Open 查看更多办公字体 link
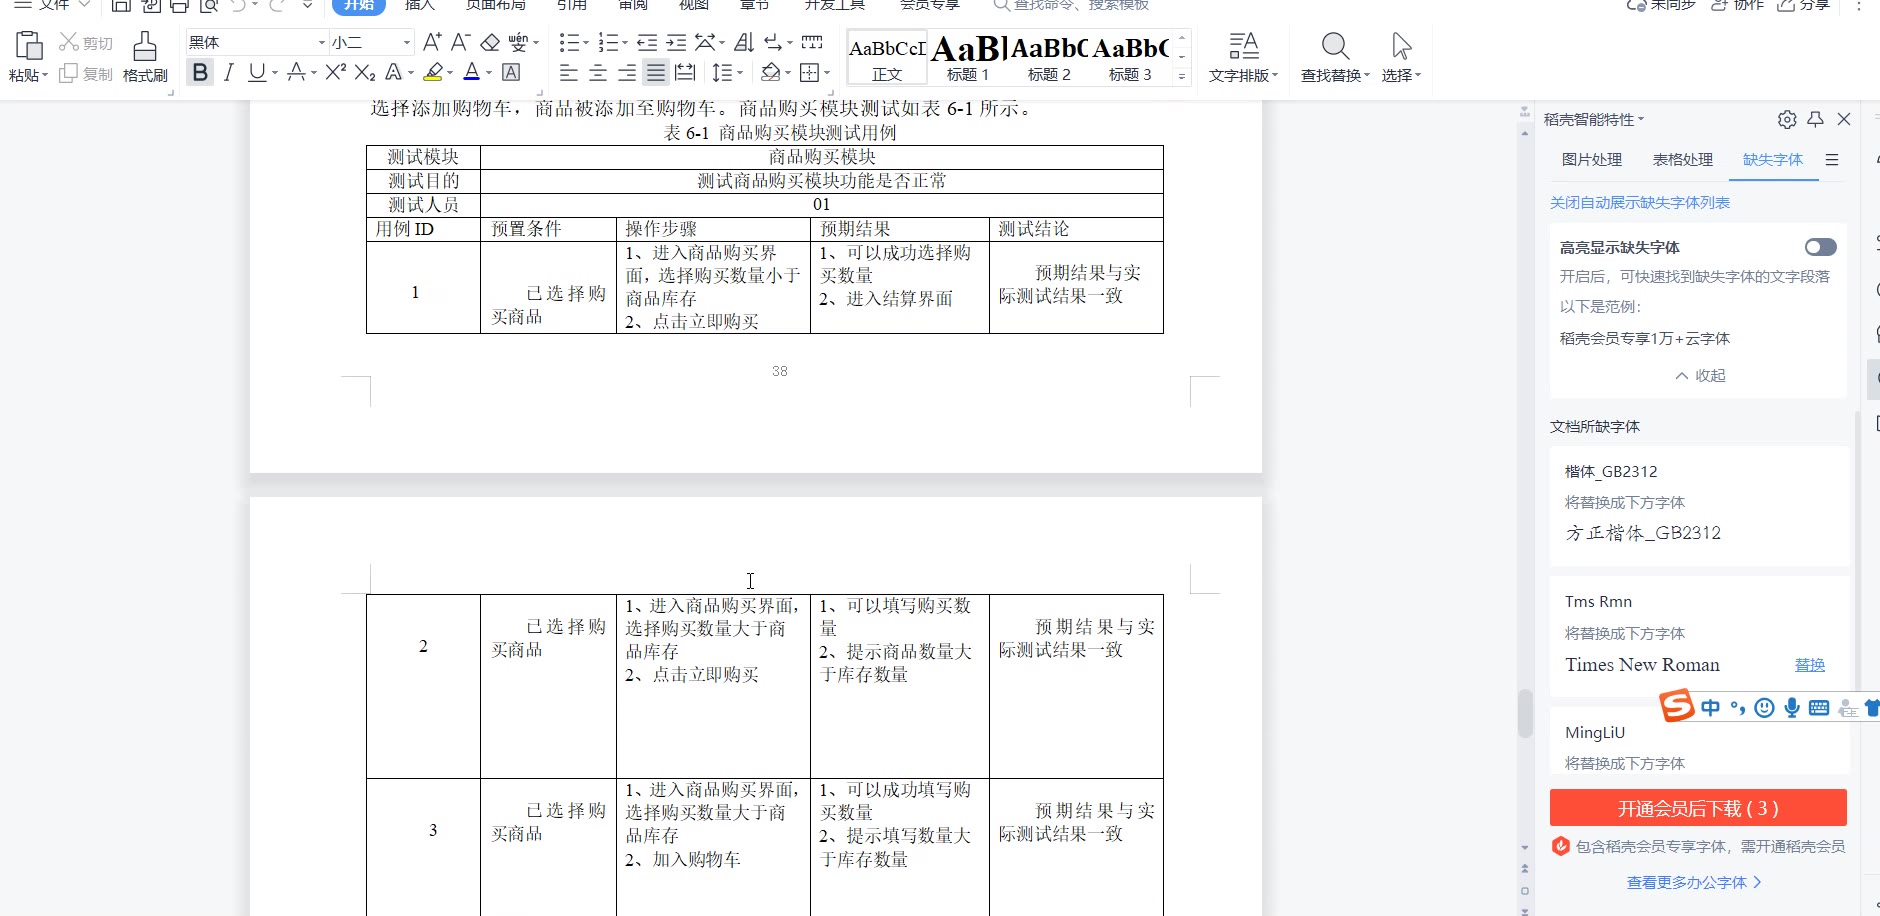1880x916 pixels. pyautogui.click(x=1694, y=883)
